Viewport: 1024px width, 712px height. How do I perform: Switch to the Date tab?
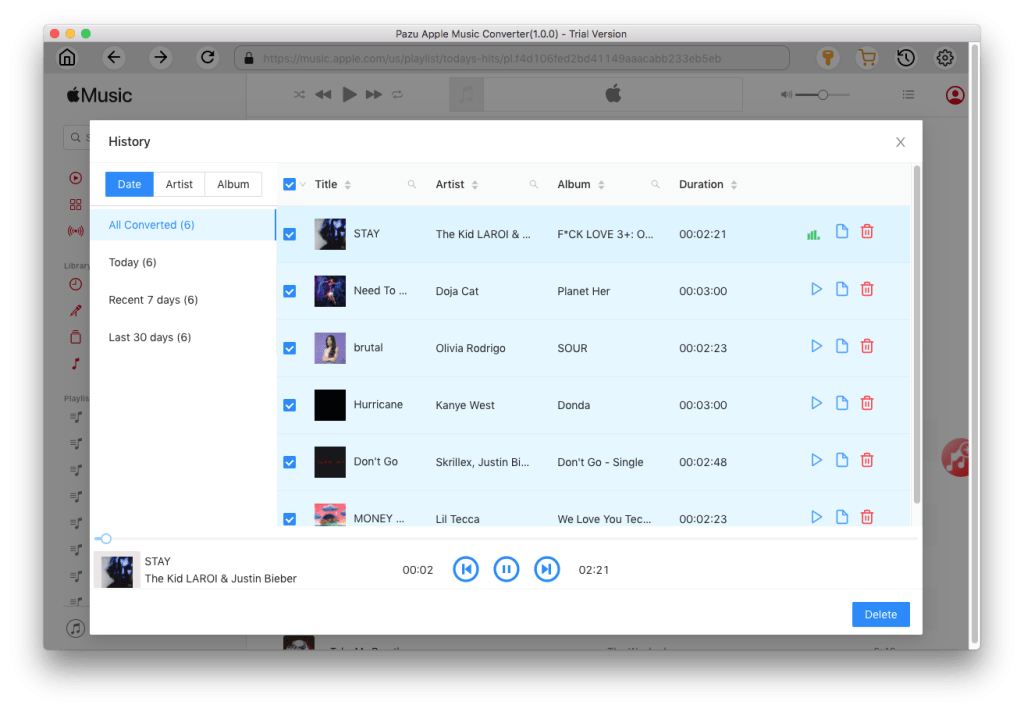pyautogui.click(x=129, y=184)
